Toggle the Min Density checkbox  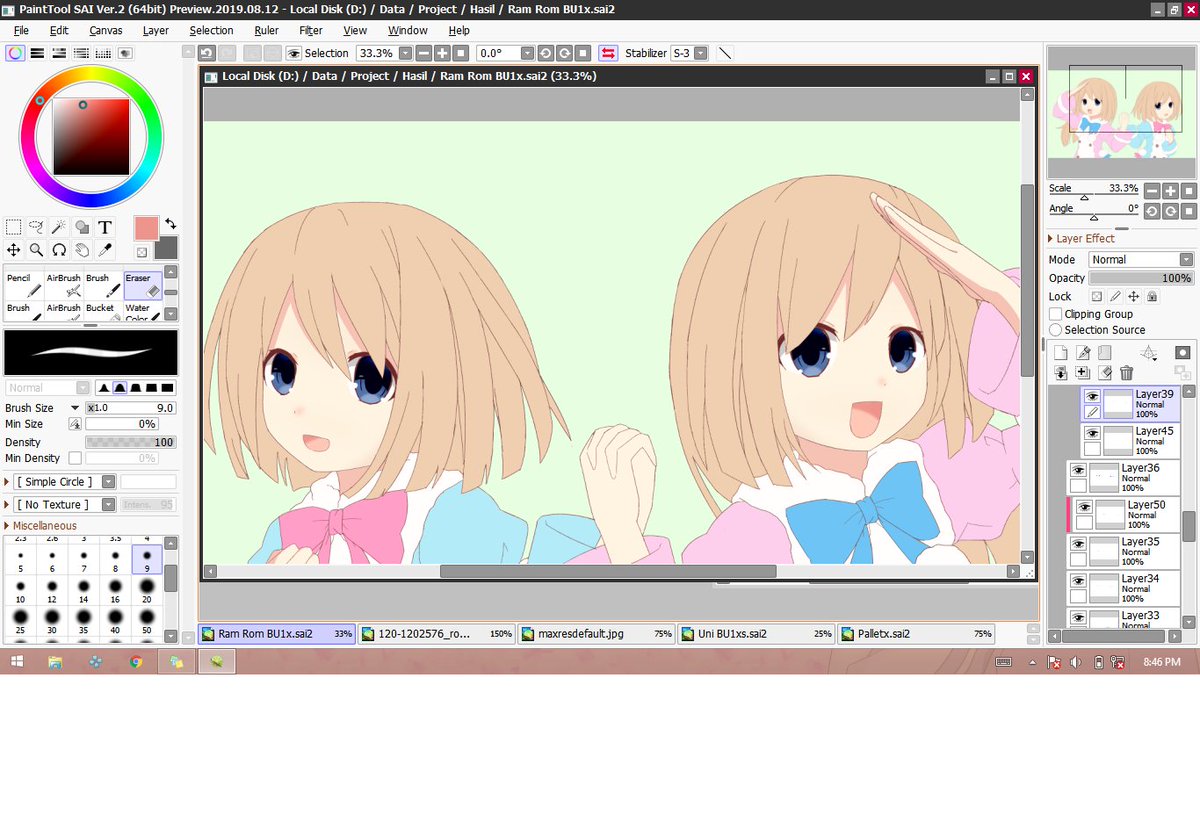point(74,458)
